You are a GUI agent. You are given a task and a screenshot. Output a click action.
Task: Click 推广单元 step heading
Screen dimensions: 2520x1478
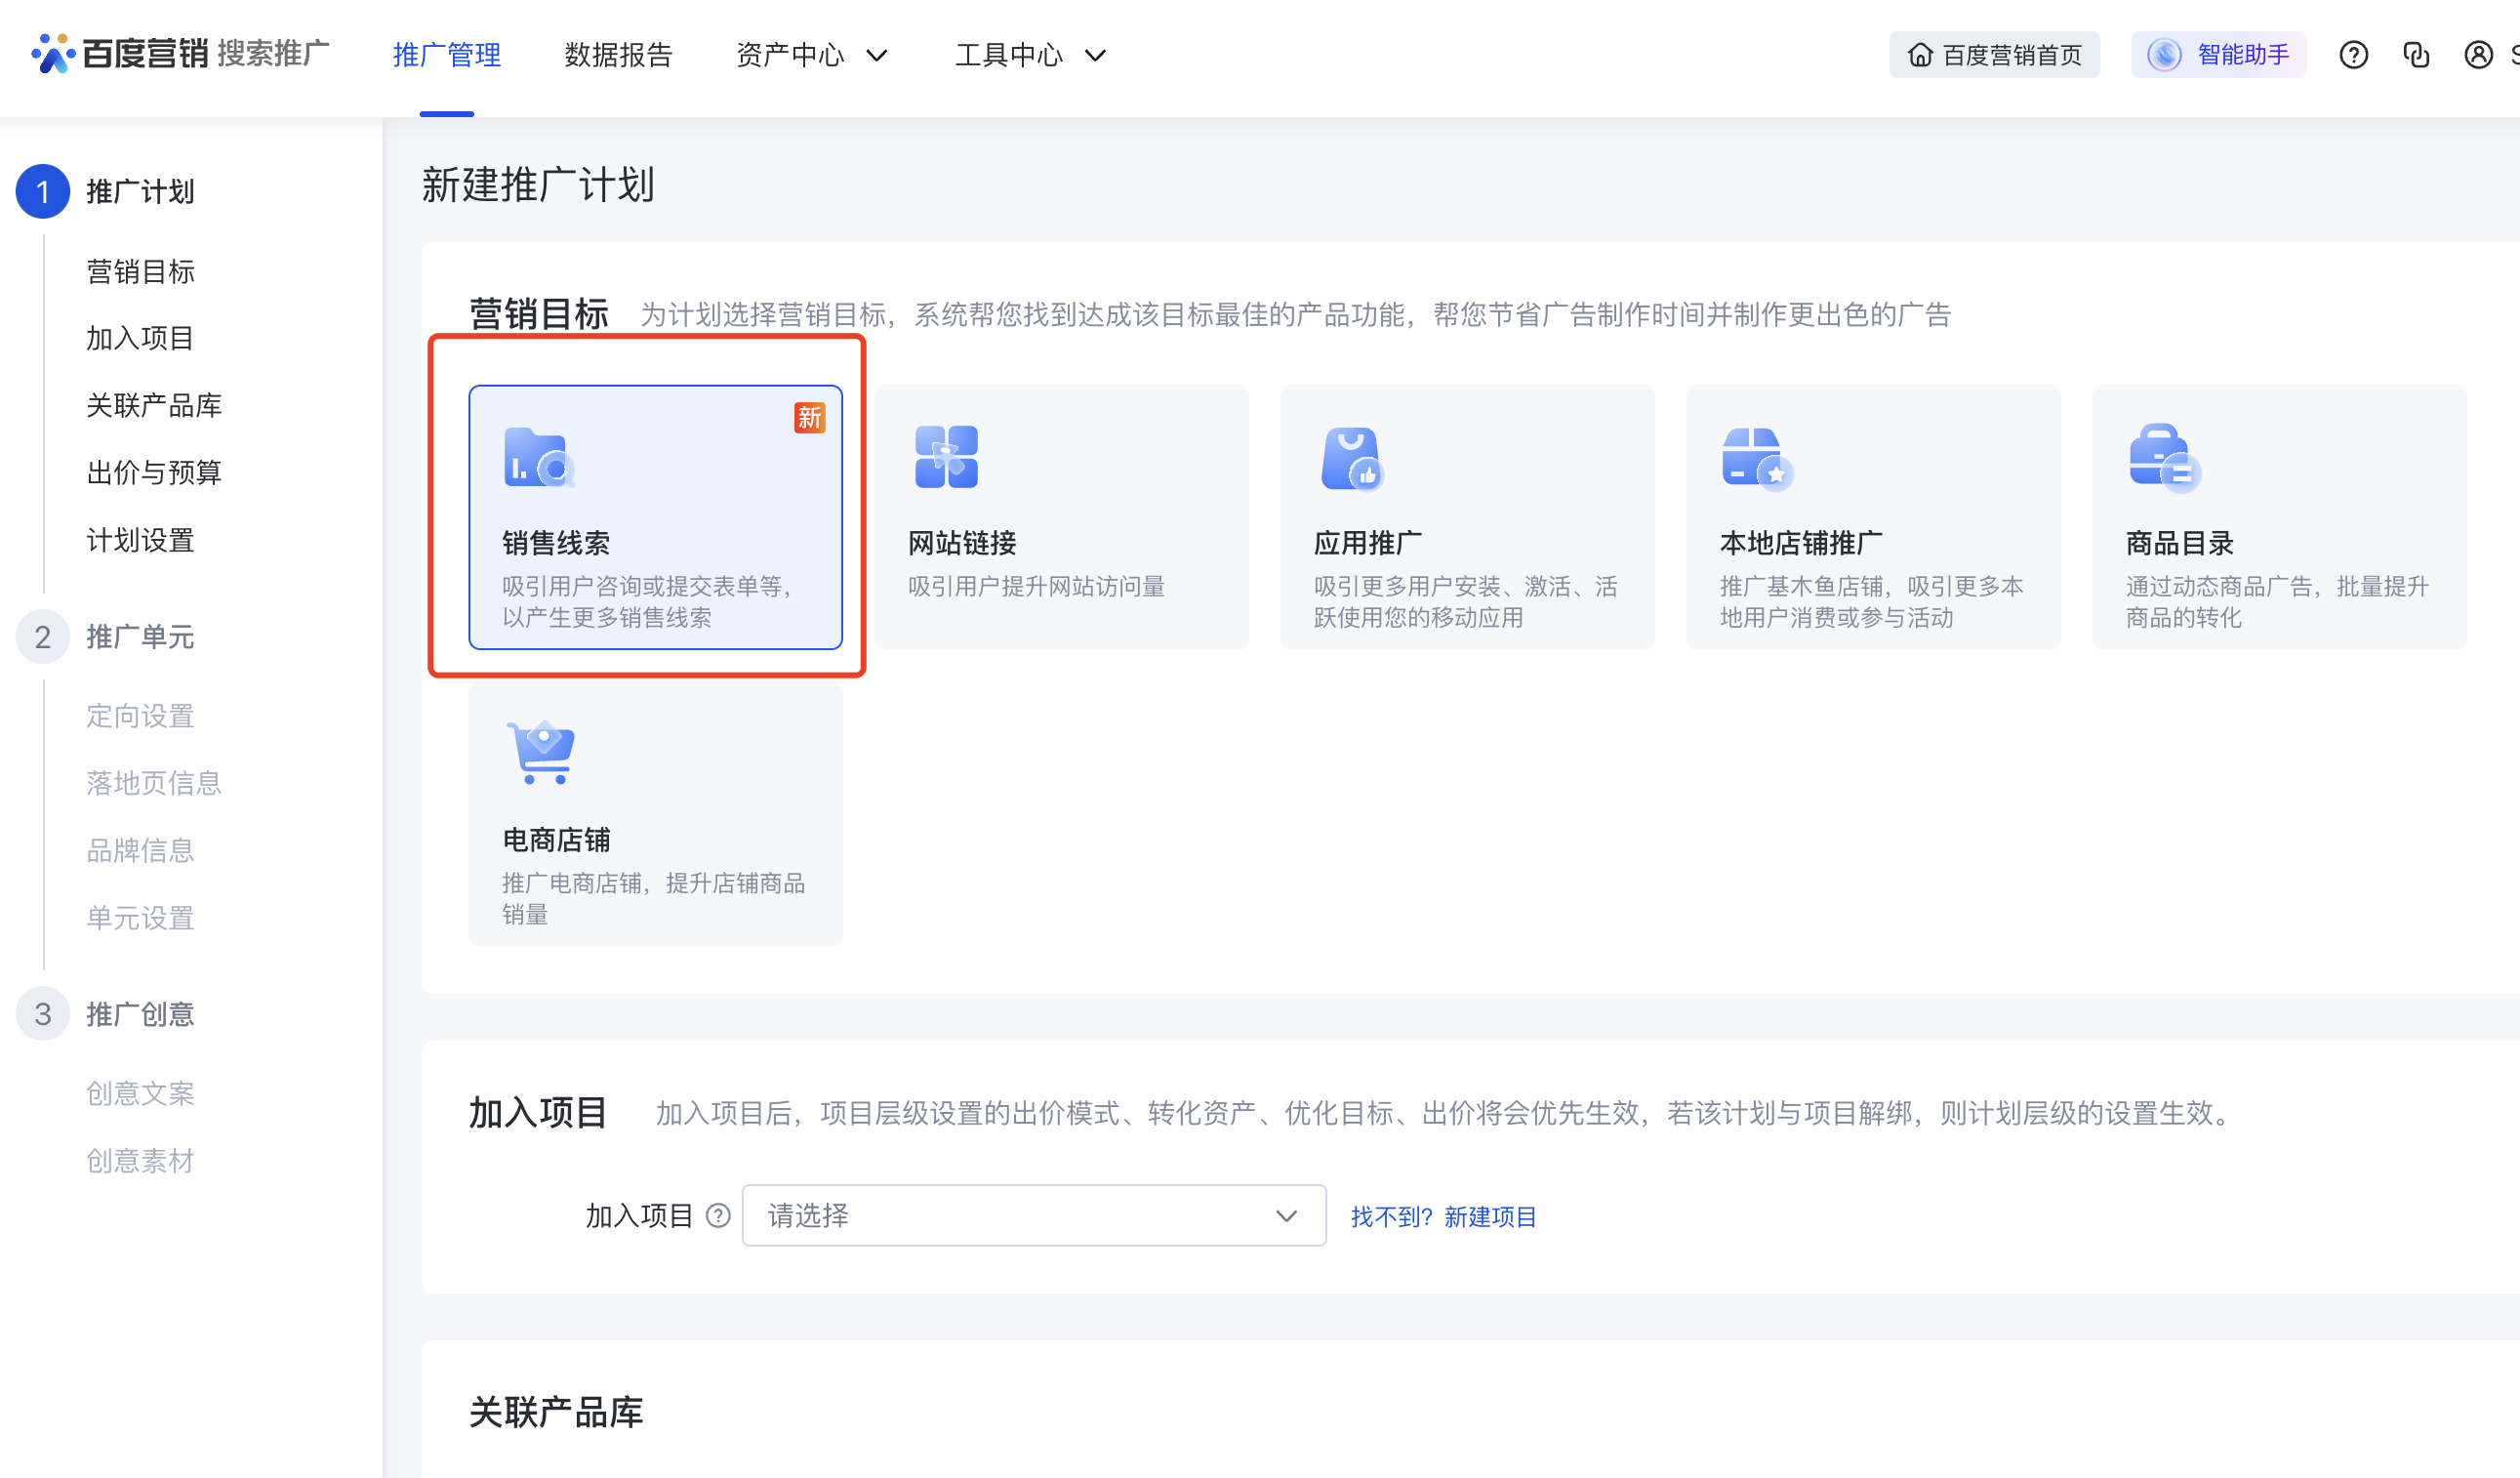pos(140,637)
